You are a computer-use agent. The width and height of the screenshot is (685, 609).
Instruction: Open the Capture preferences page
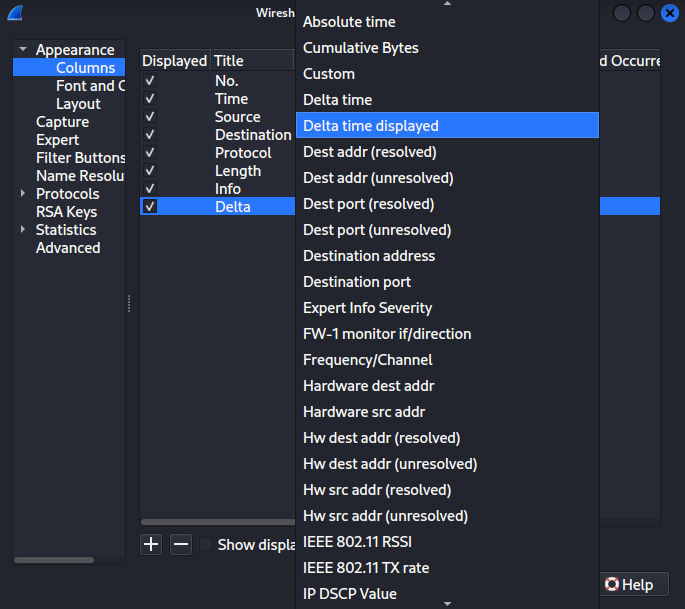[62, 122]
